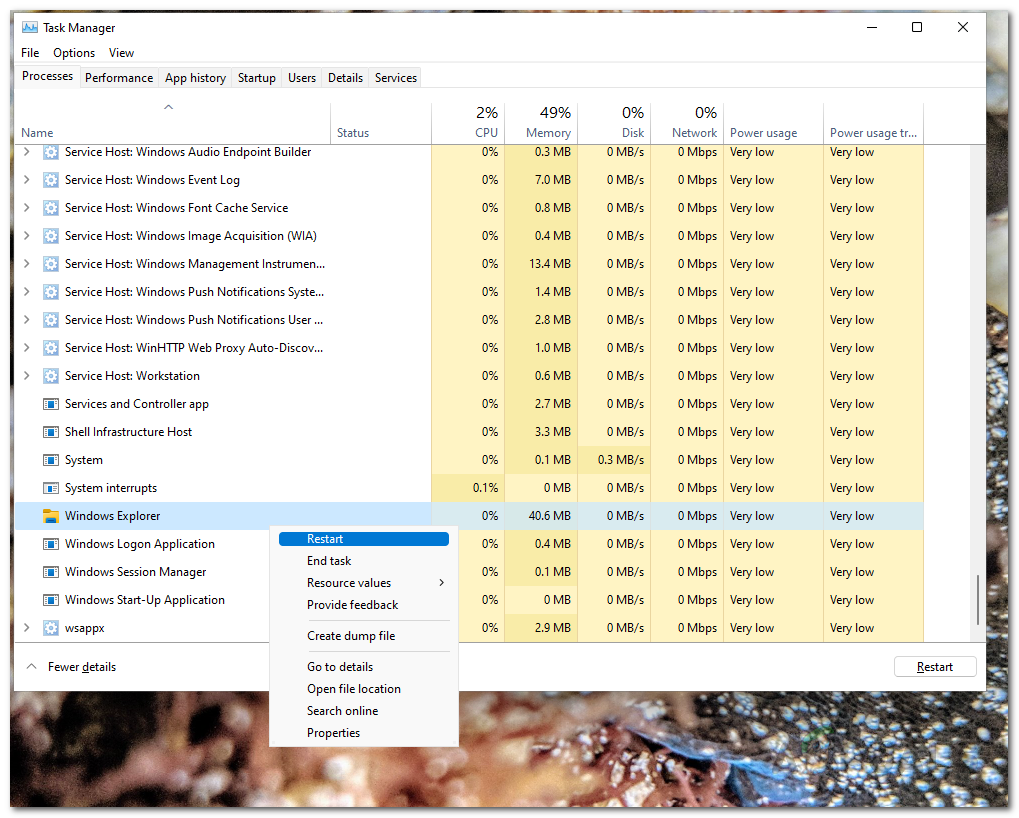Click the Windows Explorer folder icon
The height and width of the screenshot is (818, 1019).
51,516
